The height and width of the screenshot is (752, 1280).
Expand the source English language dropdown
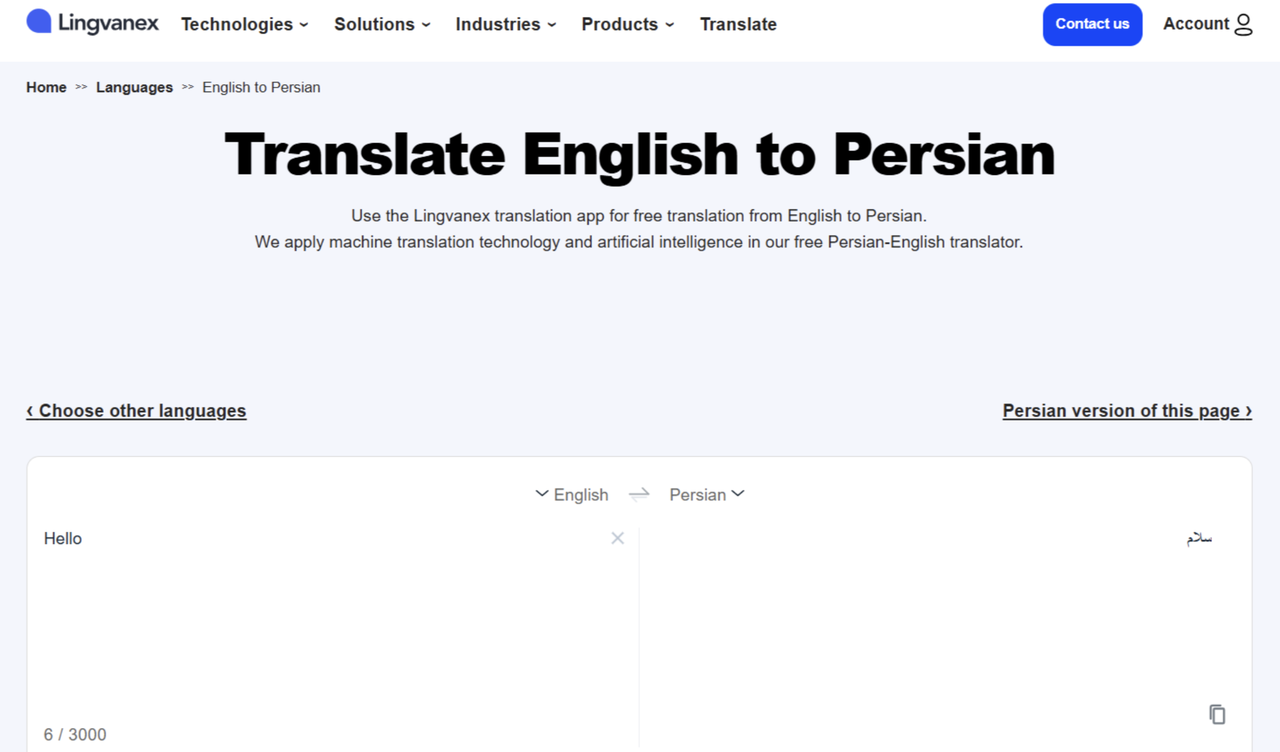click(571, 494)
